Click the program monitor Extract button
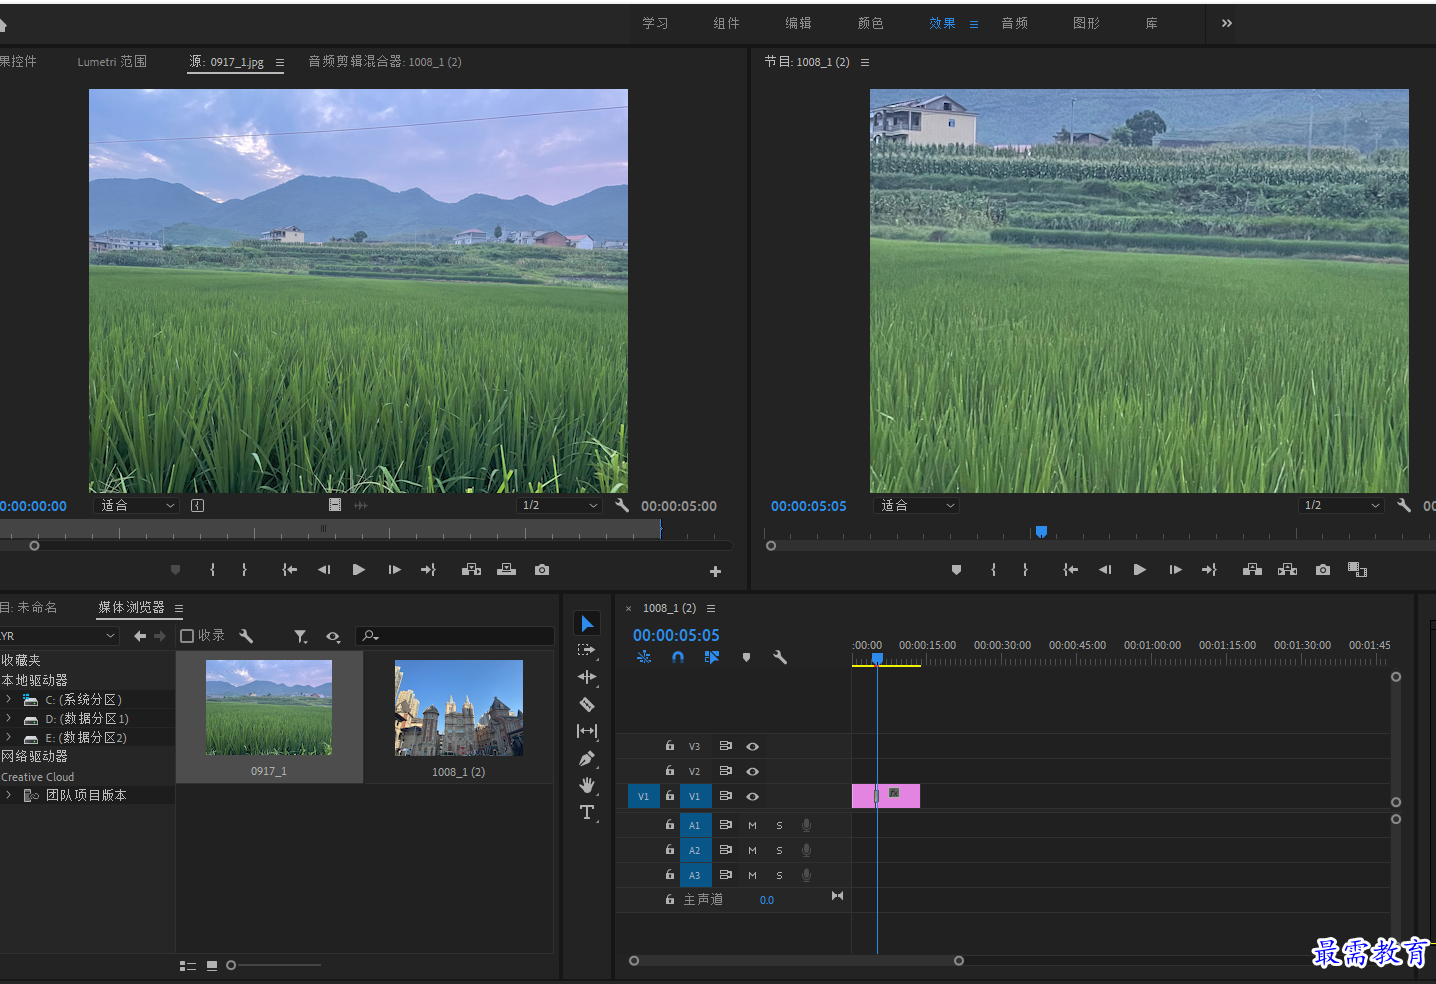The image size is (1436, 984). (x=1288, y=570)
